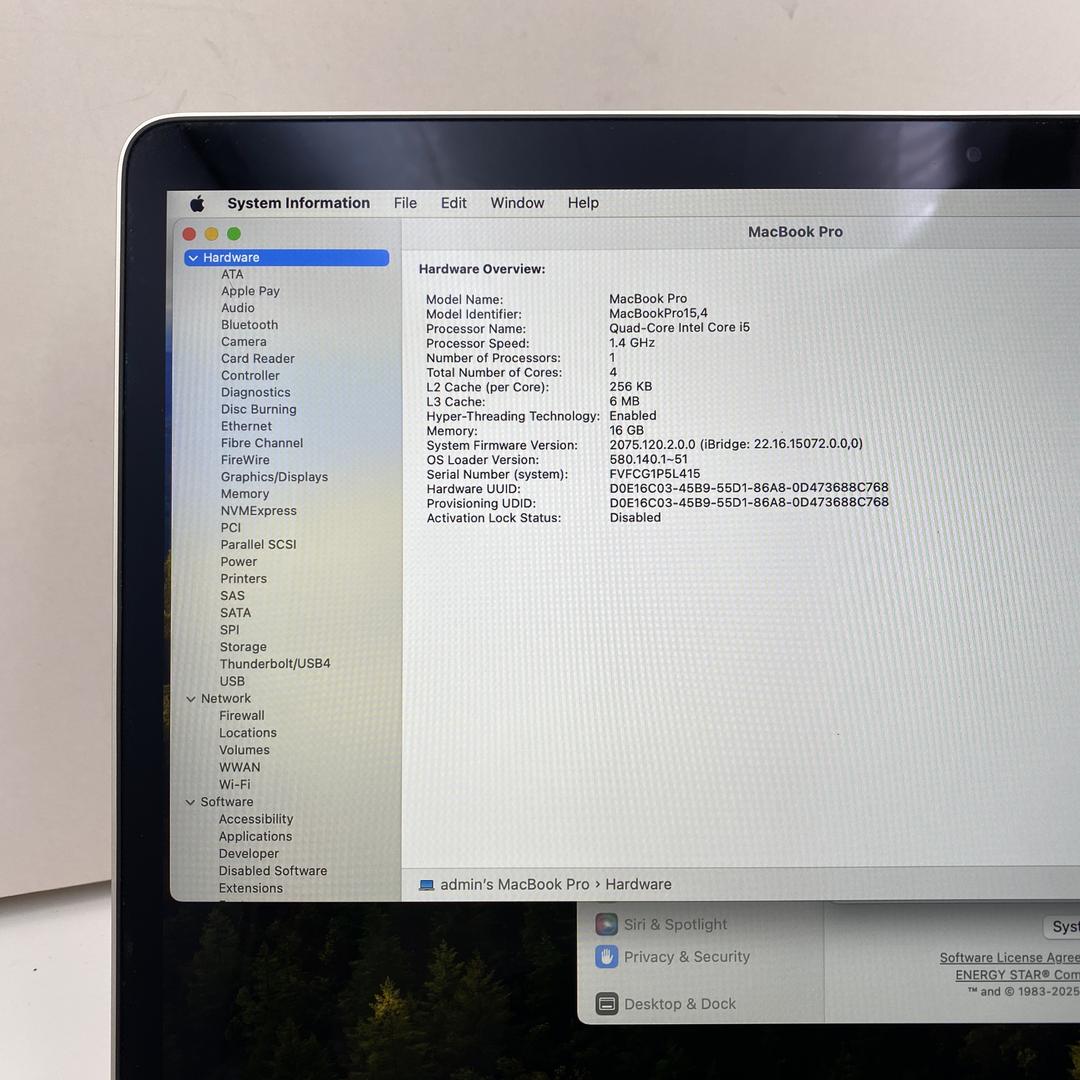Click the serial number FVFCG1P5L415
The height and width of the screenshot is (1080, 1080).
[x=654, y=474]
